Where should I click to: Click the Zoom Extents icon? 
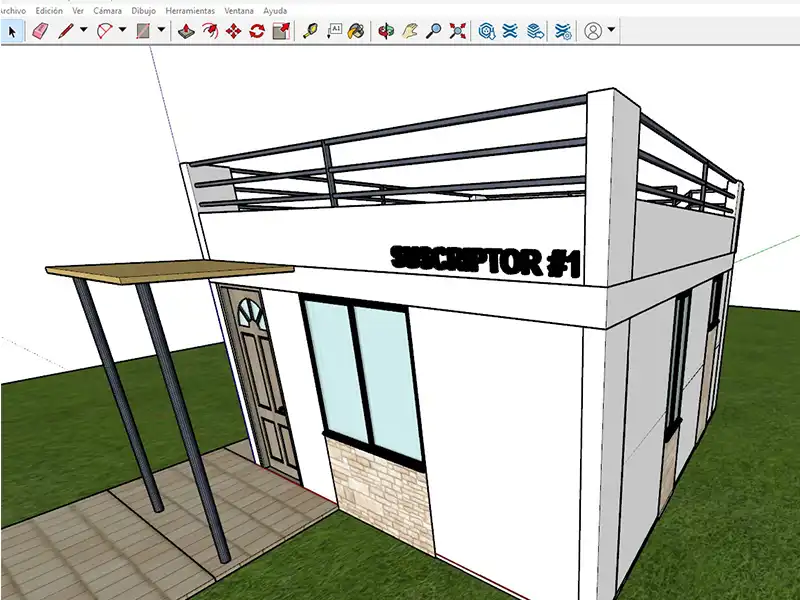coord(458,31)
